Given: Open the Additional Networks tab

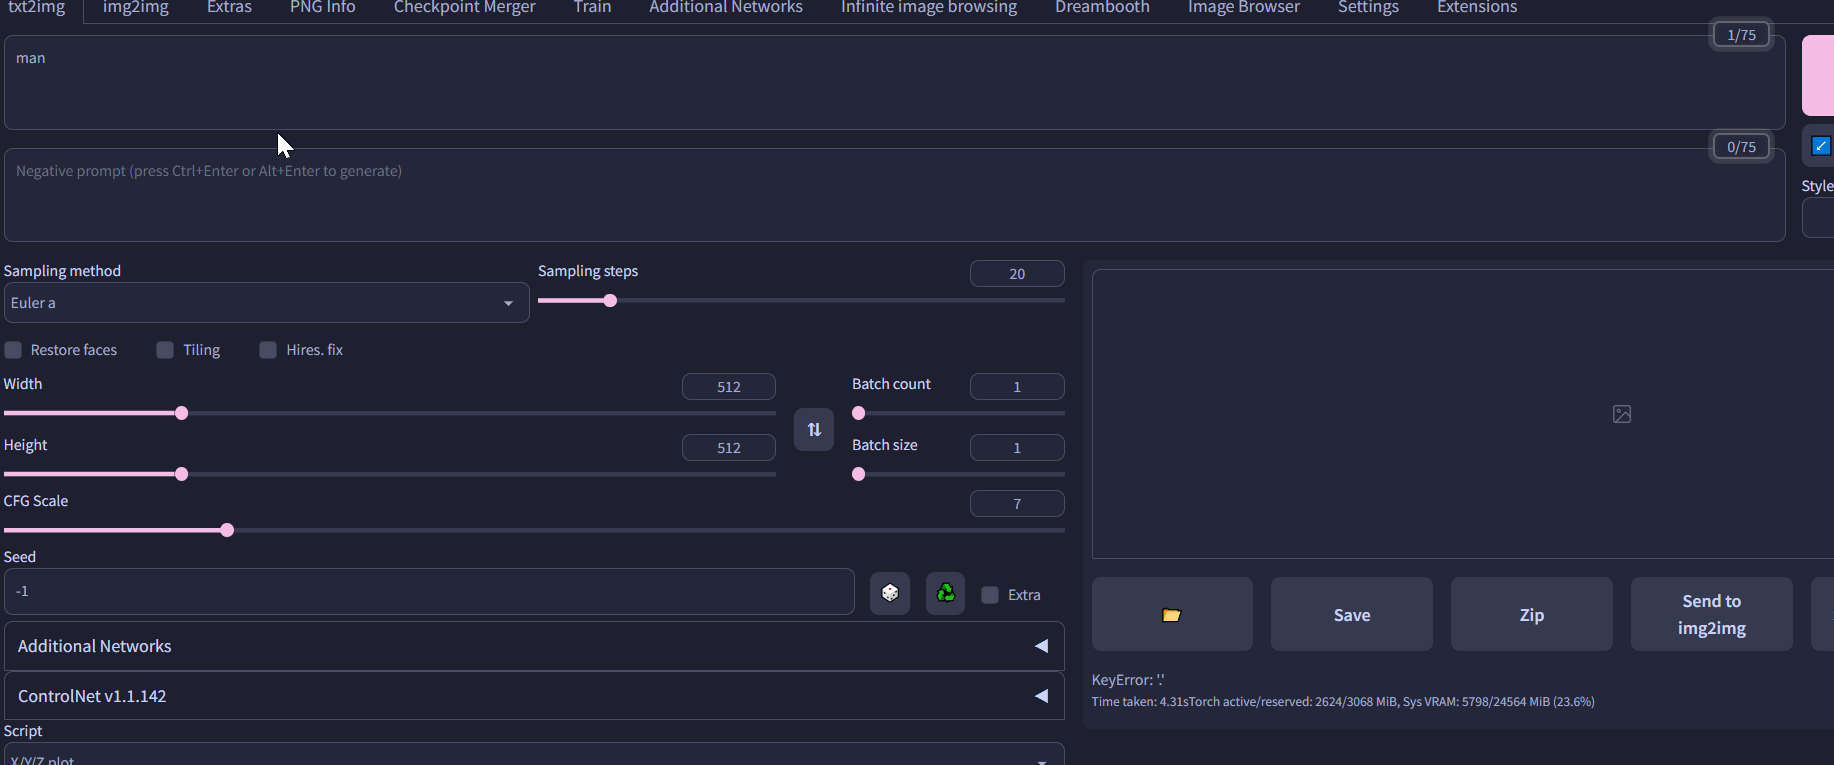Looking at the screenshot, I should (x=726, y=8).
